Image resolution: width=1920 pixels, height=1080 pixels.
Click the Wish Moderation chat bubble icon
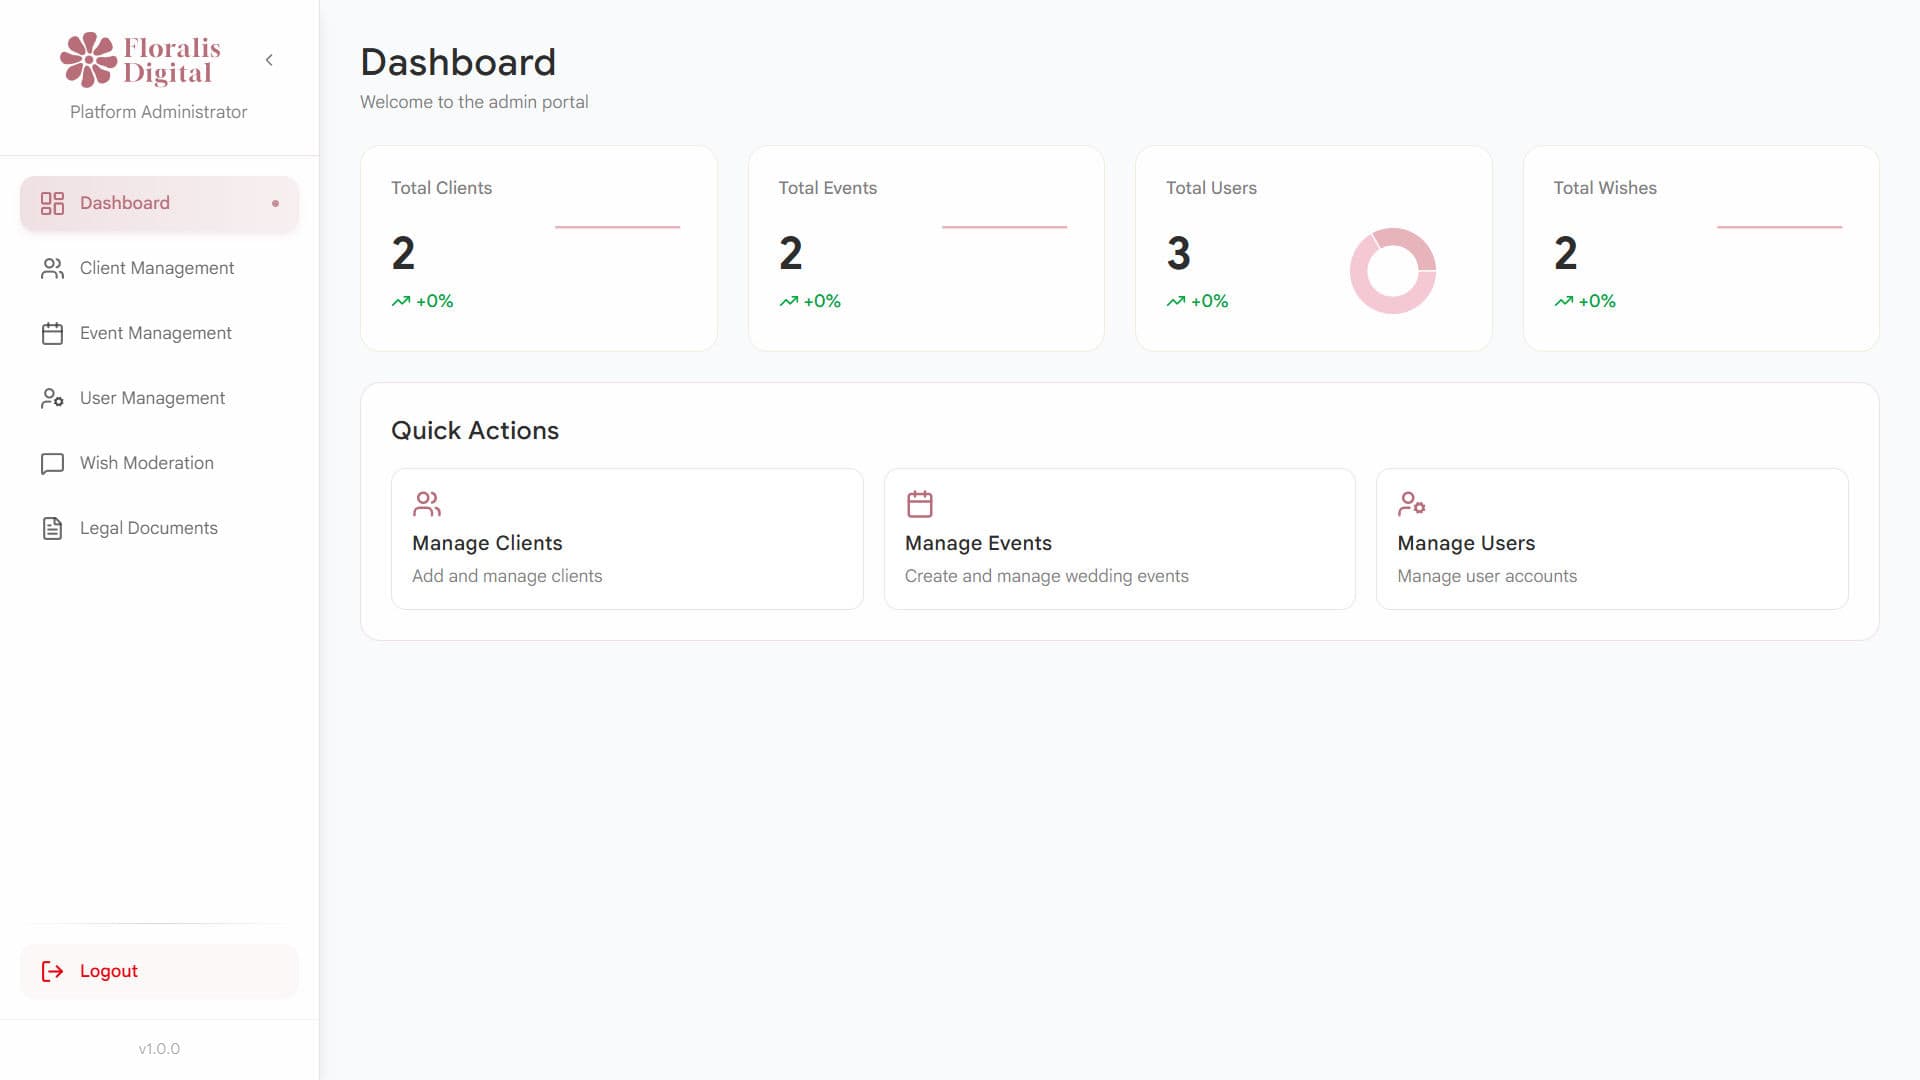[52, 463]
